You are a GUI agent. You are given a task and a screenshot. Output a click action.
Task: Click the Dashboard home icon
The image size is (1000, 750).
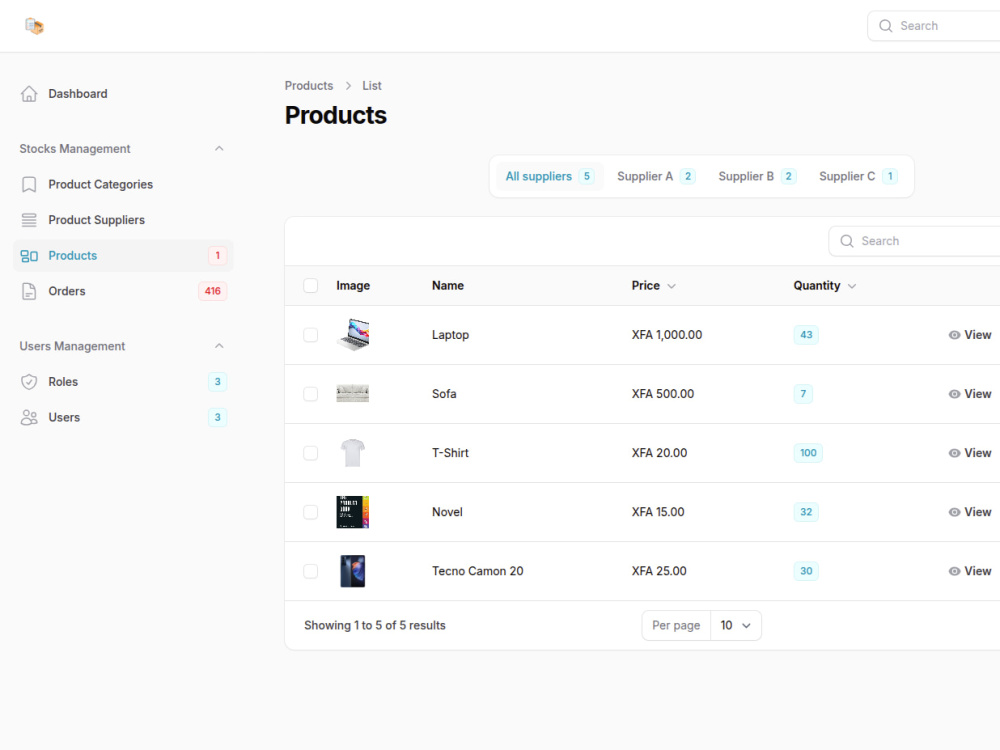(x=29, y=94)
